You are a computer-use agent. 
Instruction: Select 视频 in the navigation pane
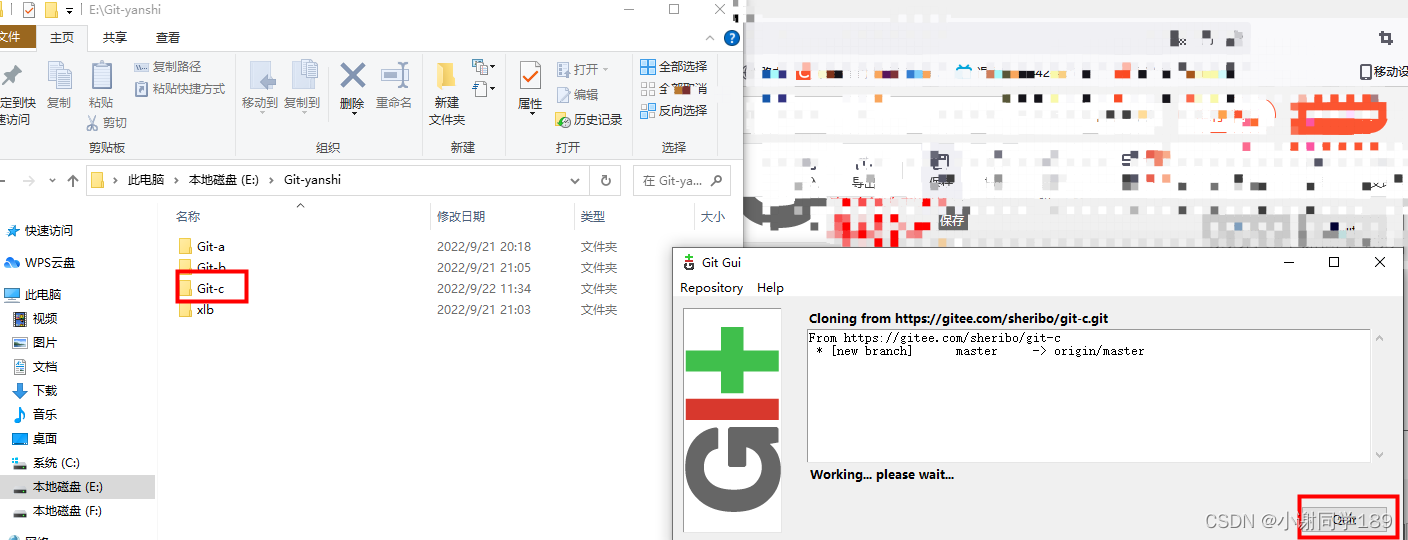click(35, 319)
